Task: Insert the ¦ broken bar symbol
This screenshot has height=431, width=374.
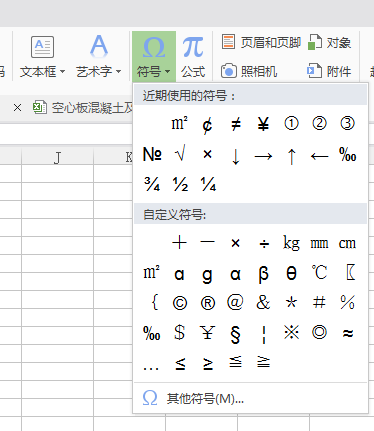Action: [264, 334]
